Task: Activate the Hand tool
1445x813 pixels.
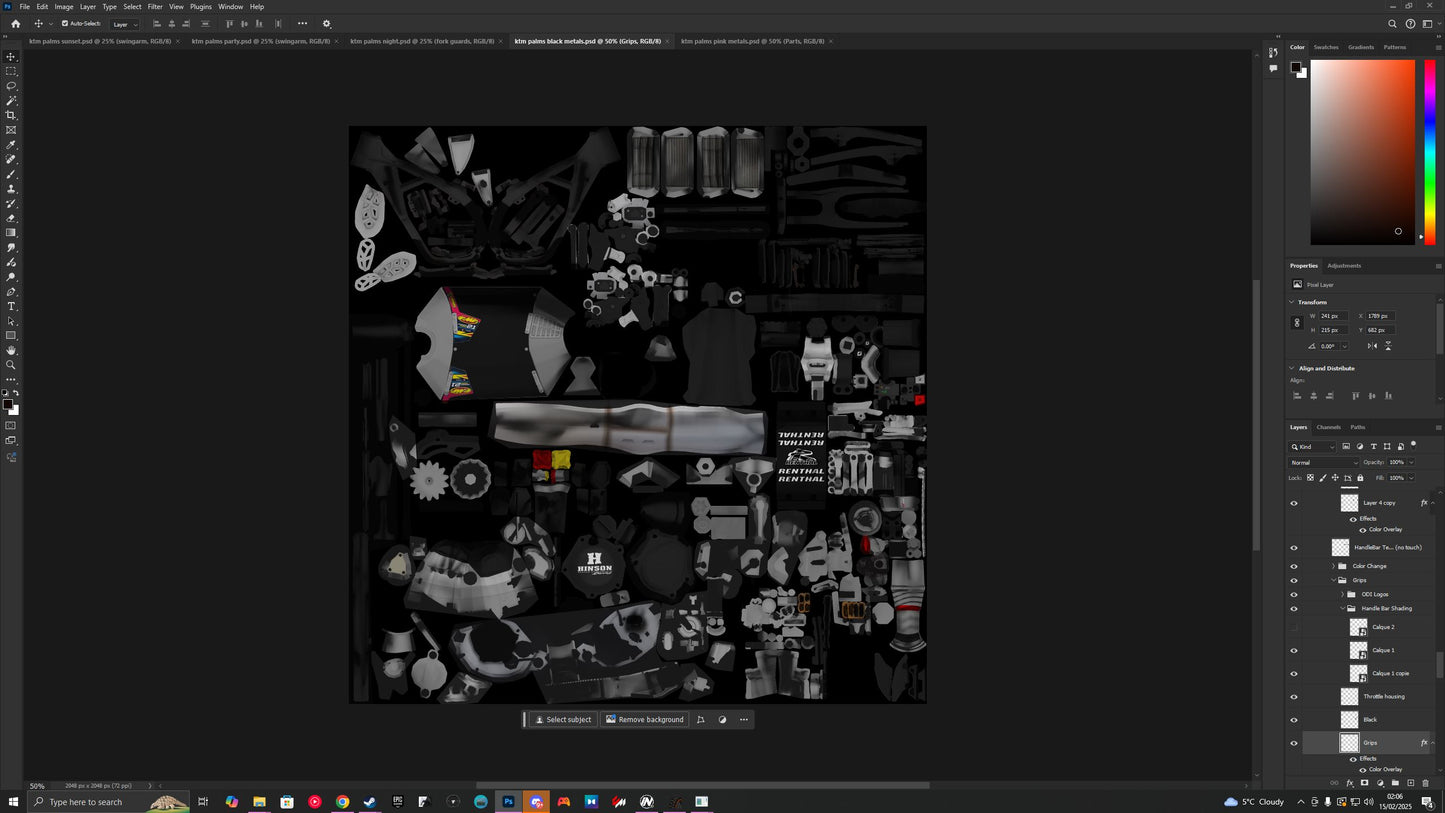Action: tap(11, 350)
